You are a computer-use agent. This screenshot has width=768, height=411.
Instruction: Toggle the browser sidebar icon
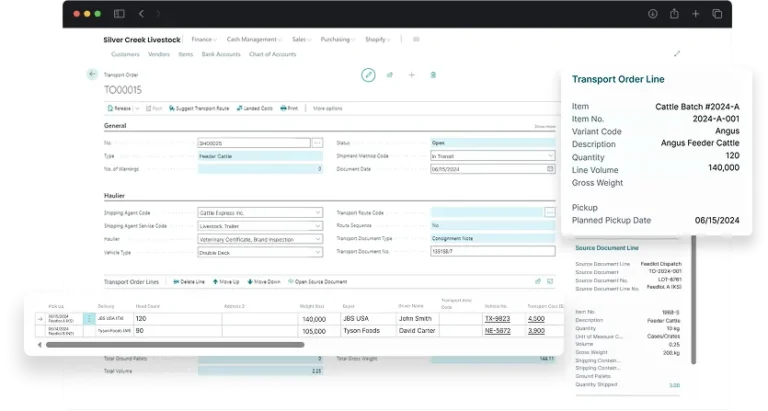coord(119,14)
